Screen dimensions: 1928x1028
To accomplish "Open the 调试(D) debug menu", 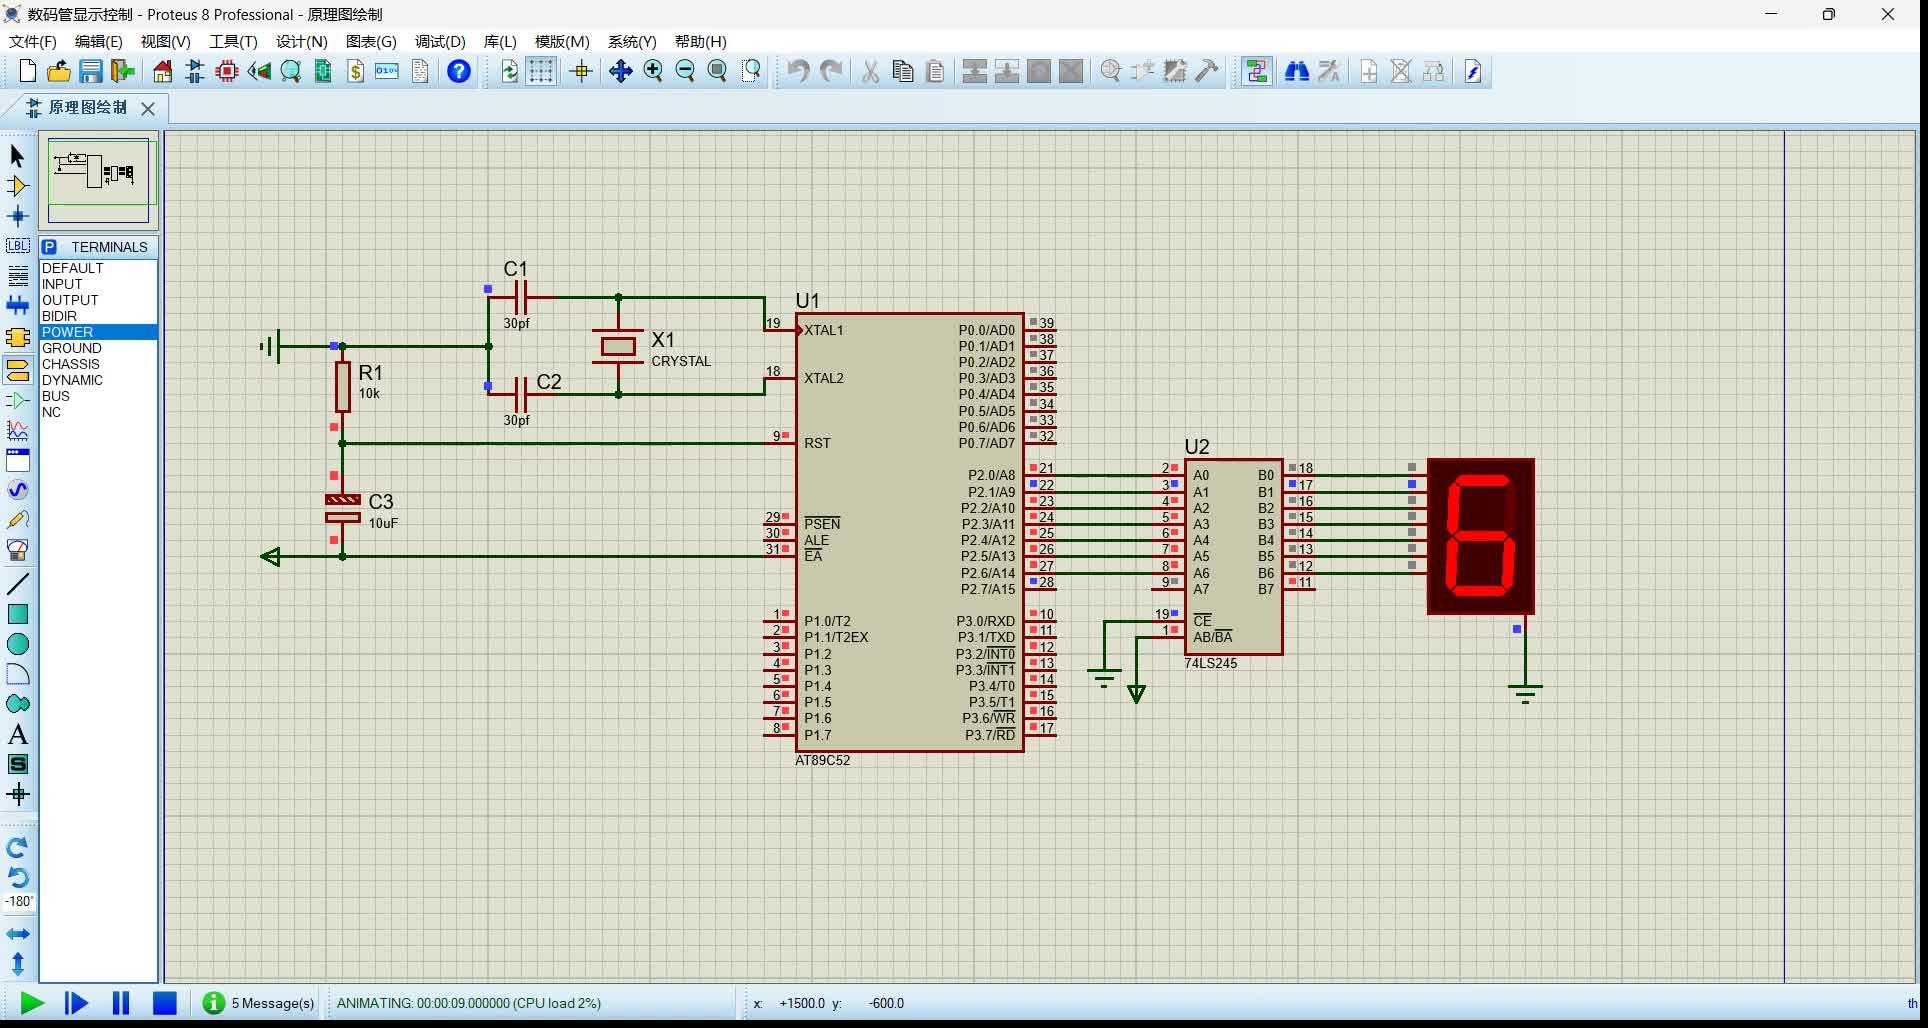I will (440, 41).
